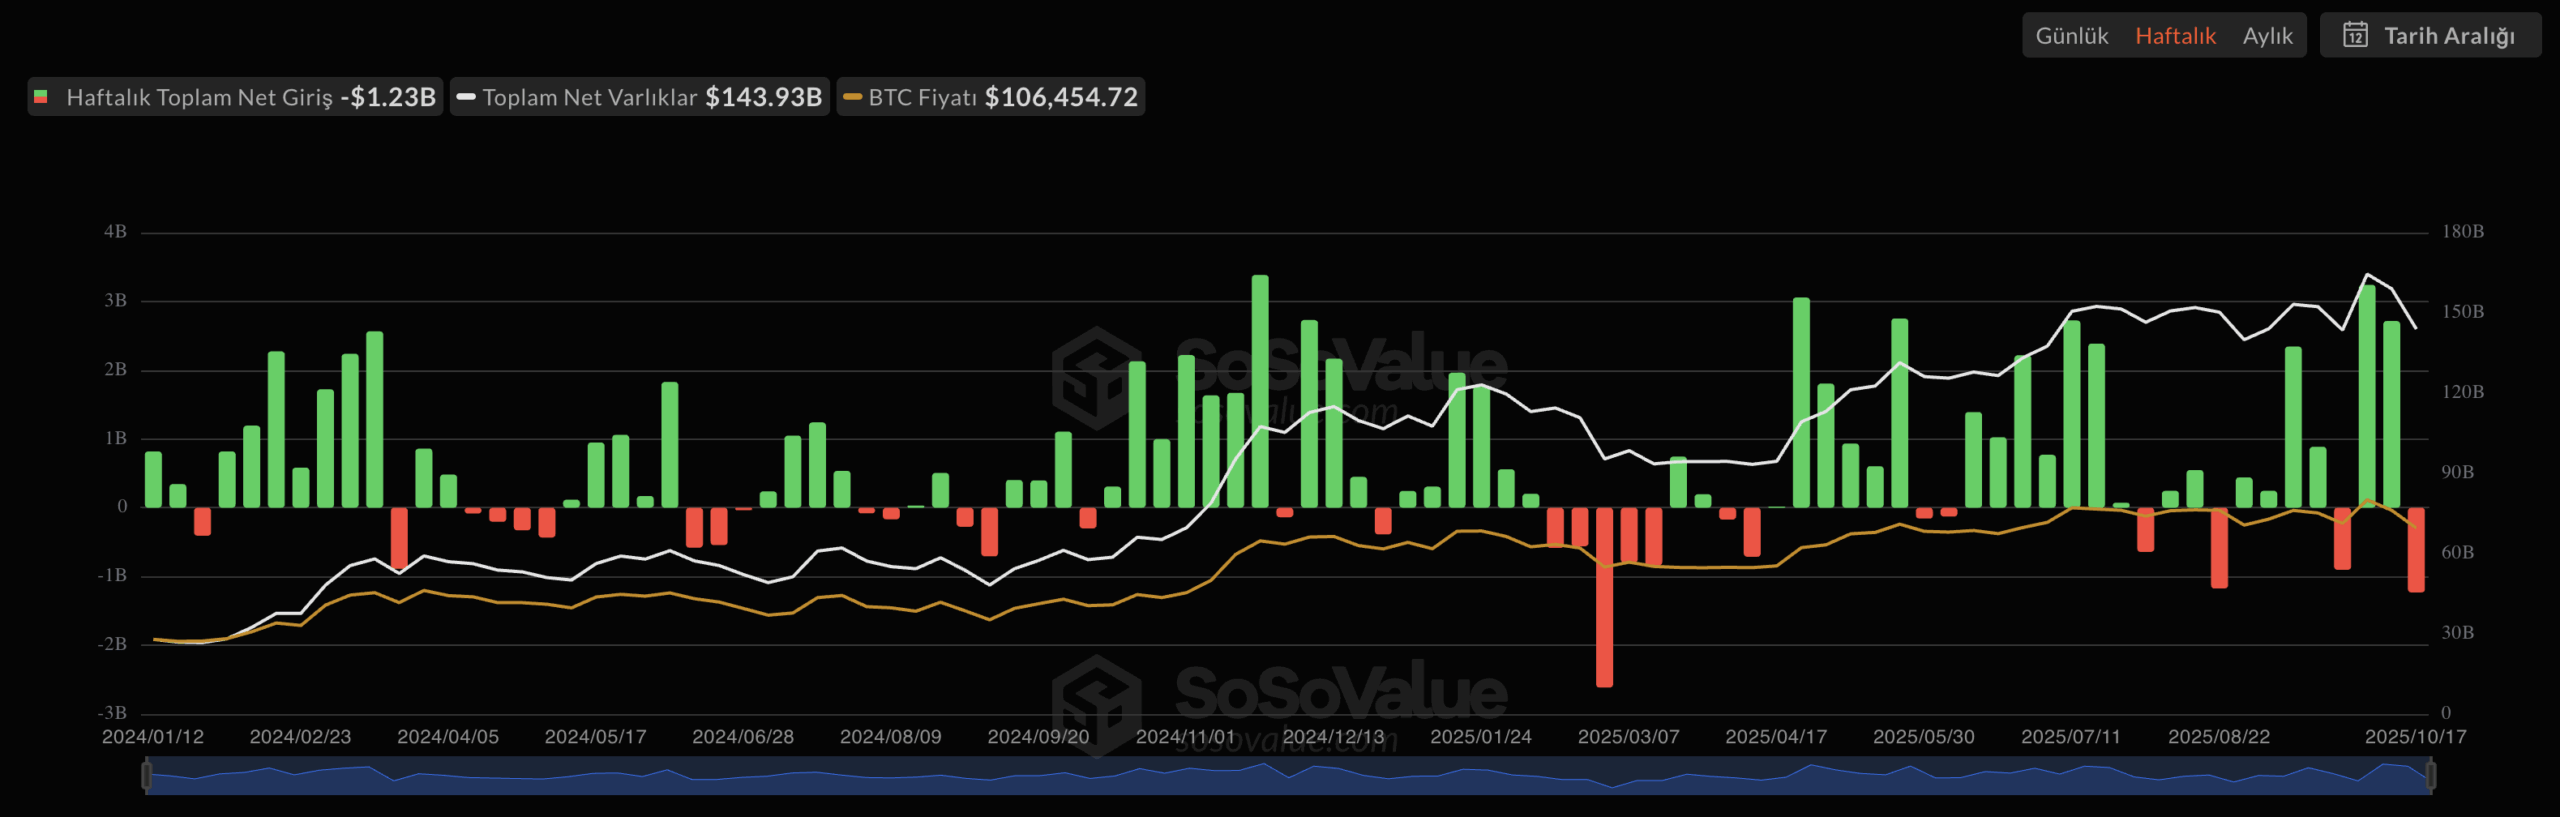Click the orange BTC legend marker
2560x817 pixels.
[x=852, y=97]
